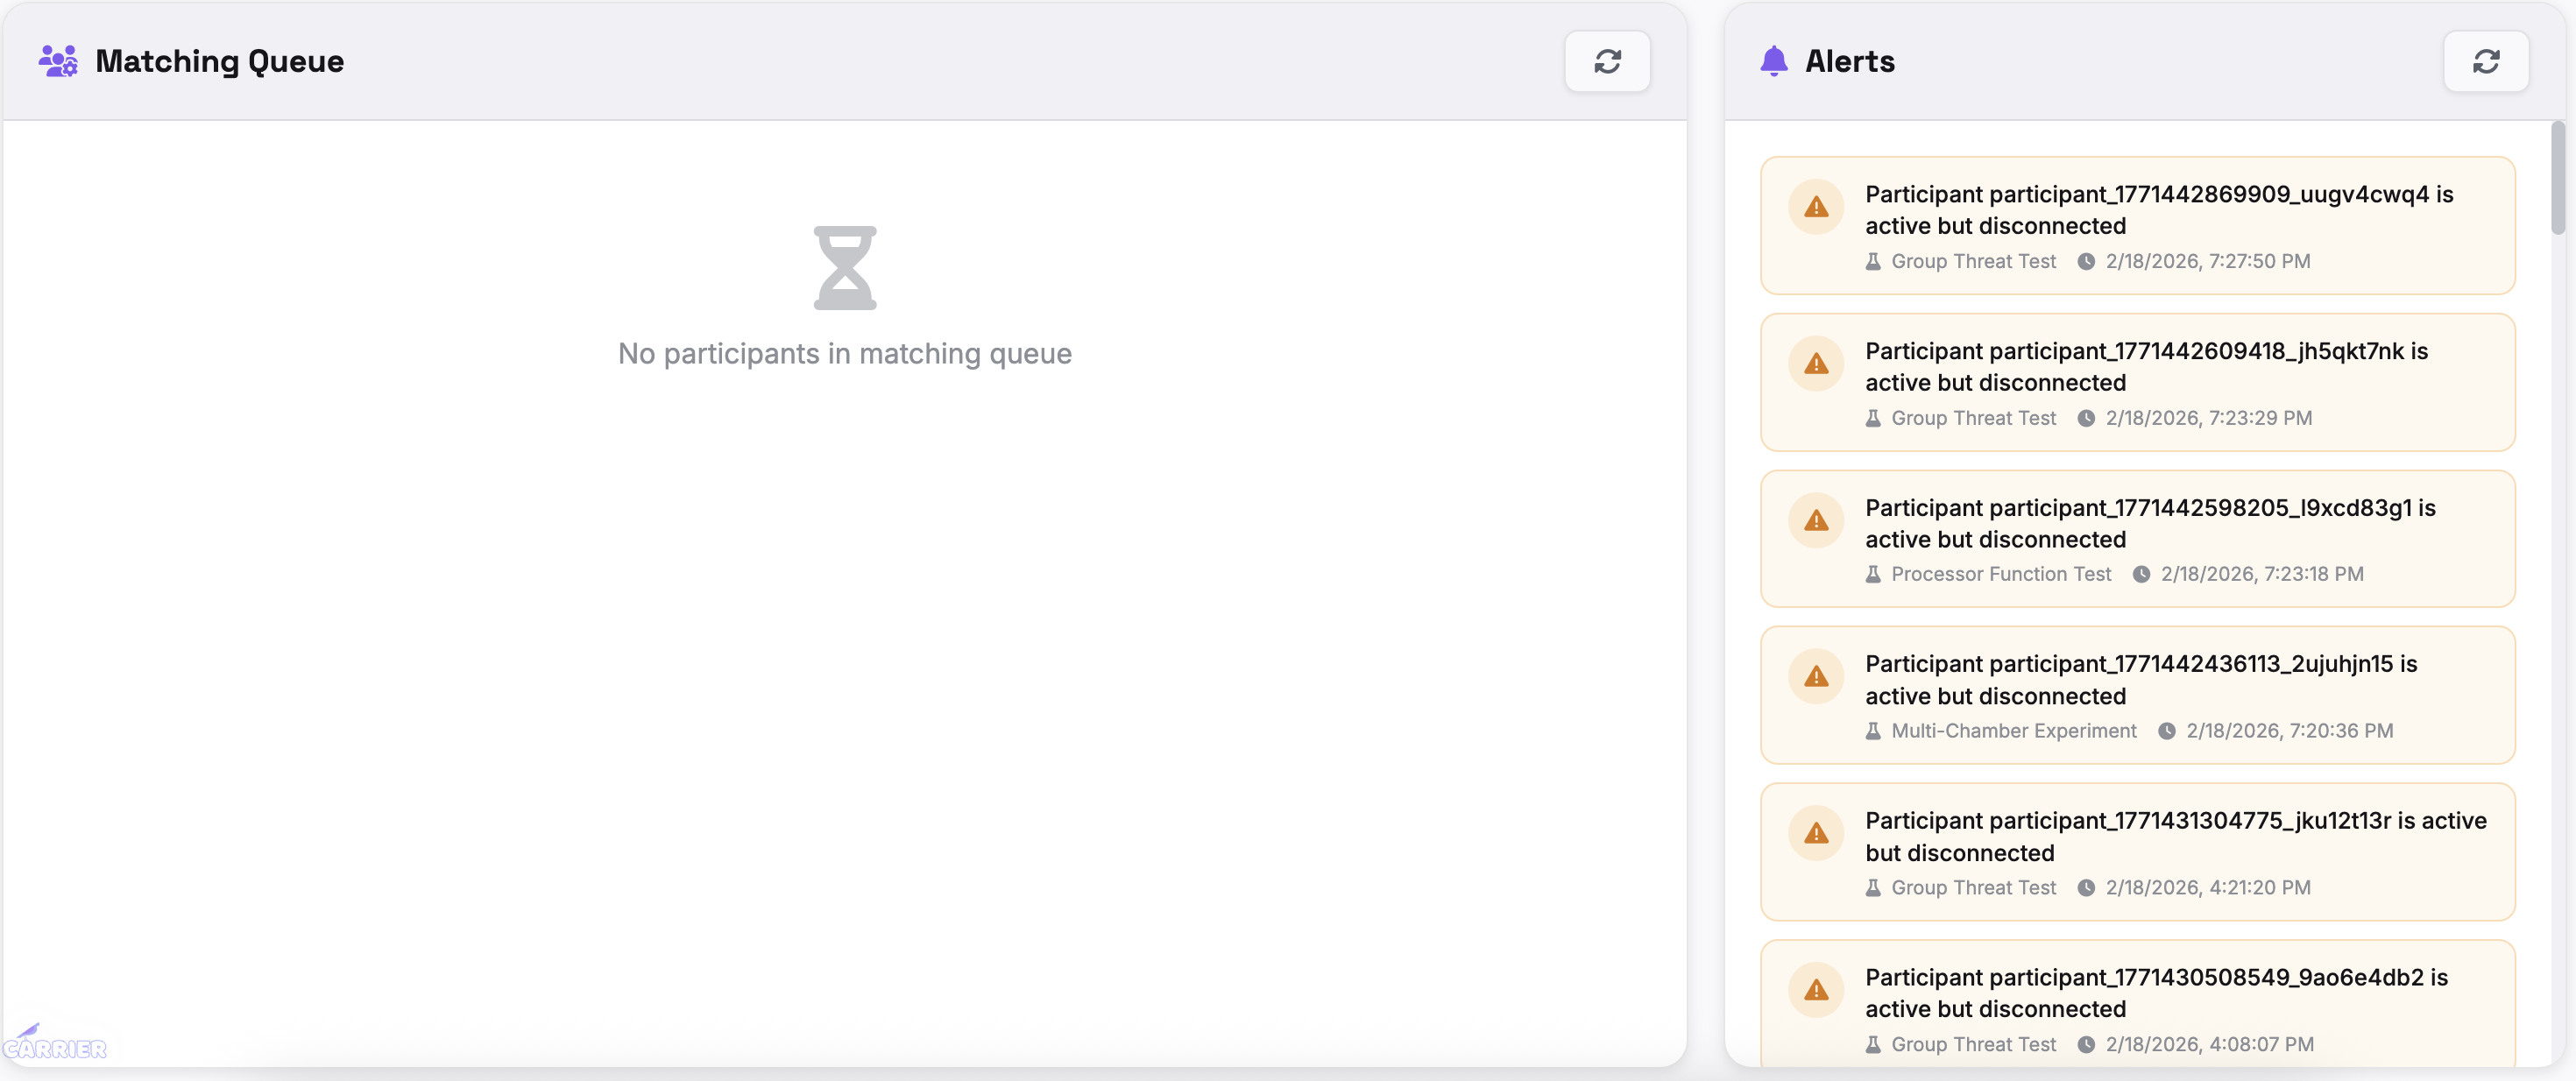
Task: Click the participants icon beside Matching Queue title
Action: (58, 61)
